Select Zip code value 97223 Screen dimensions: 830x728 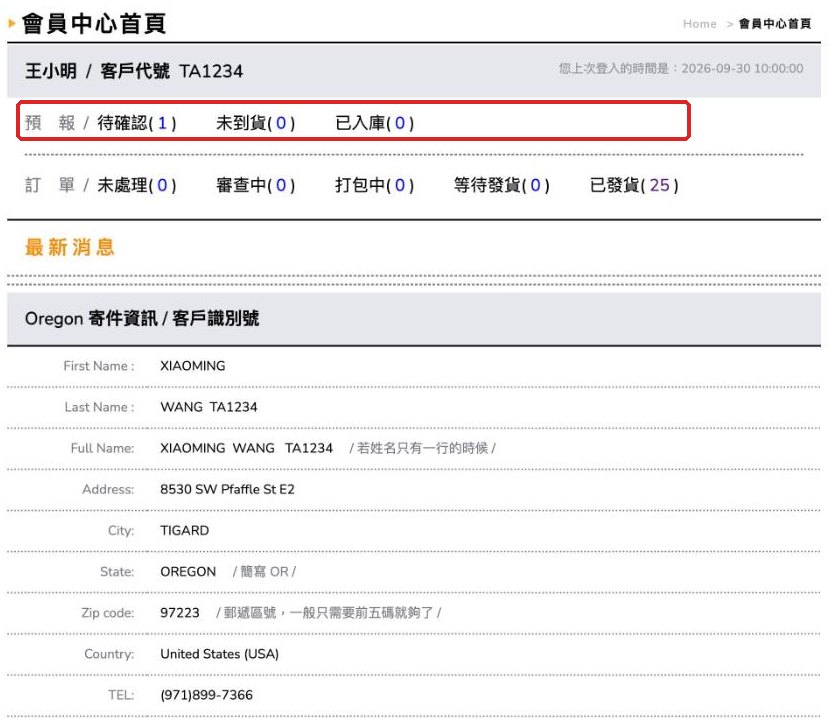[180, 613]
